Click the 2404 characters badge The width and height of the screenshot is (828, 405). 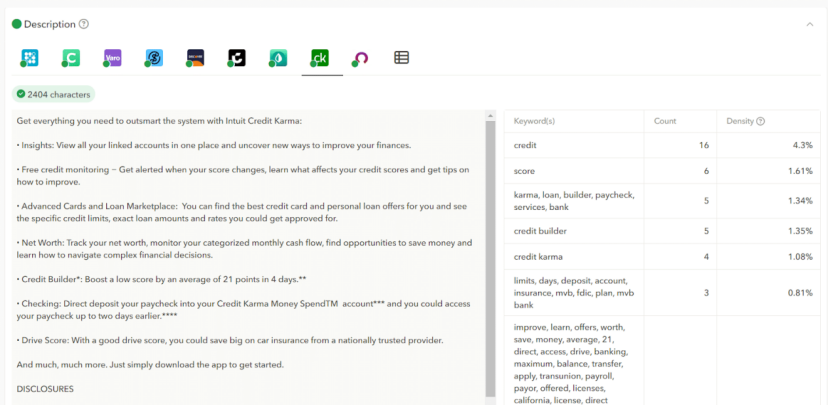54,94
